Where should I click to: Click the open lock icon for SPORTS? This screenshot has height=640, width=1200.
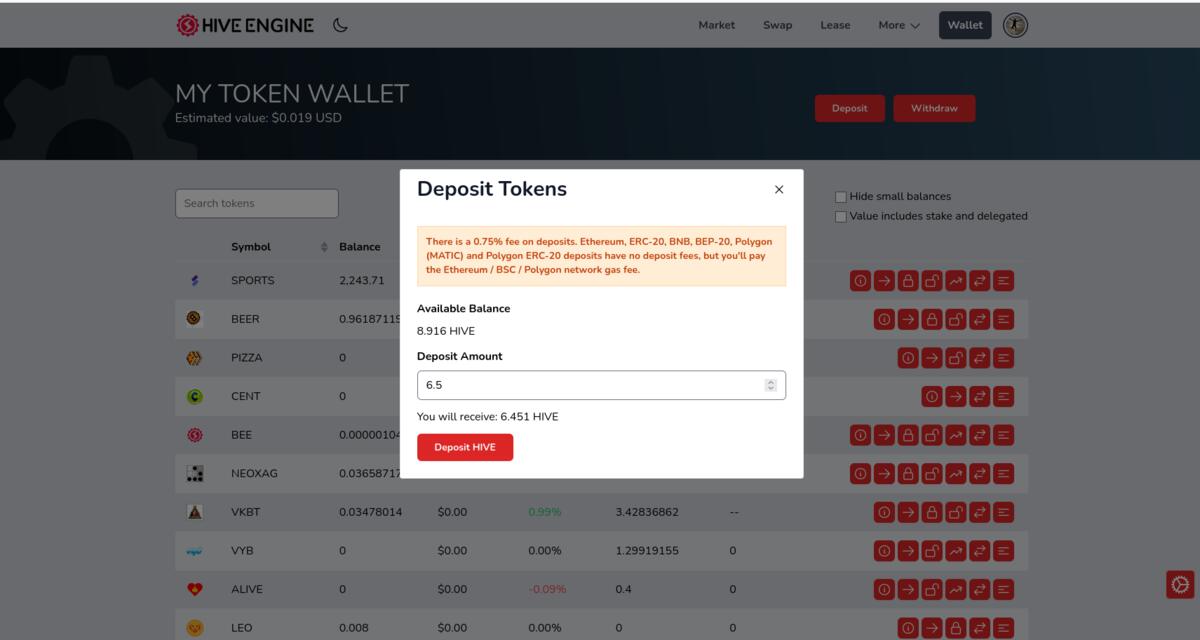click(x=932, y=281)
